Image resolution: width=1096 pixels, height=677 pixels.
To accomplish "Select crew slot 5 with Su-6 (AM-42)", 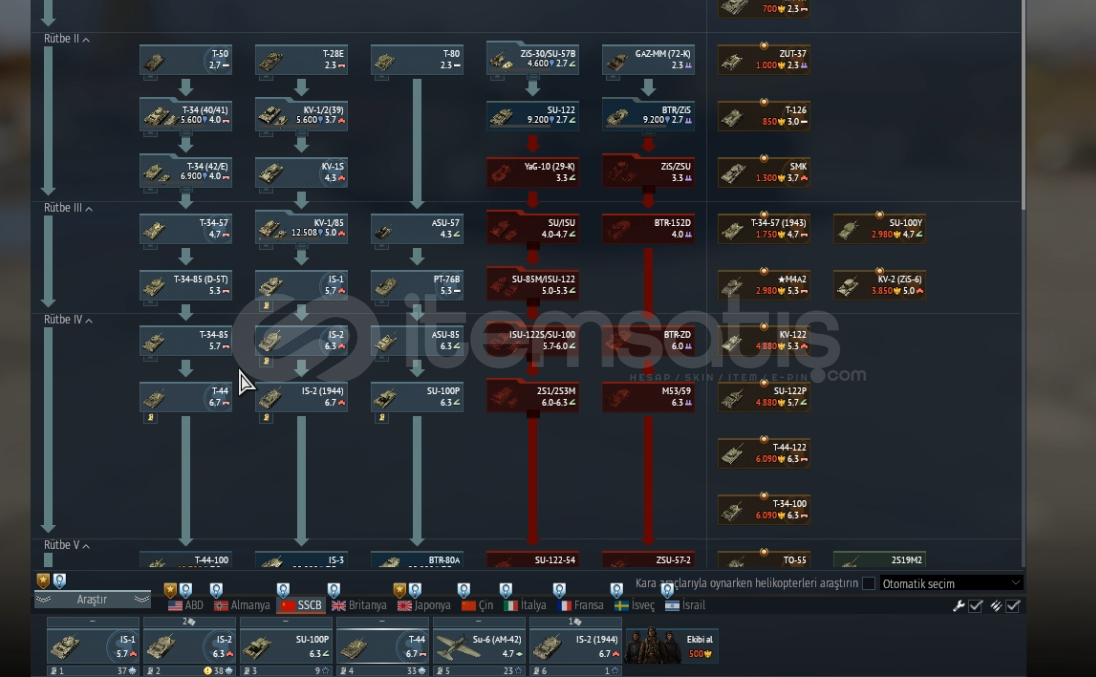I will click(x=479, y=646).
